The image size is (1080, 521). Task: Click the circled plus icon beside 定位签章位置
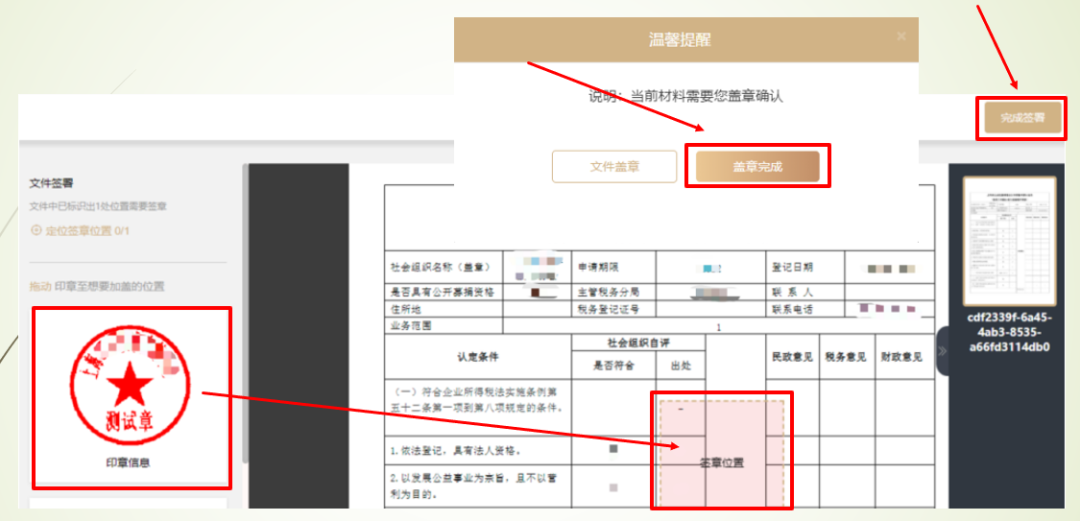[37, 231]
